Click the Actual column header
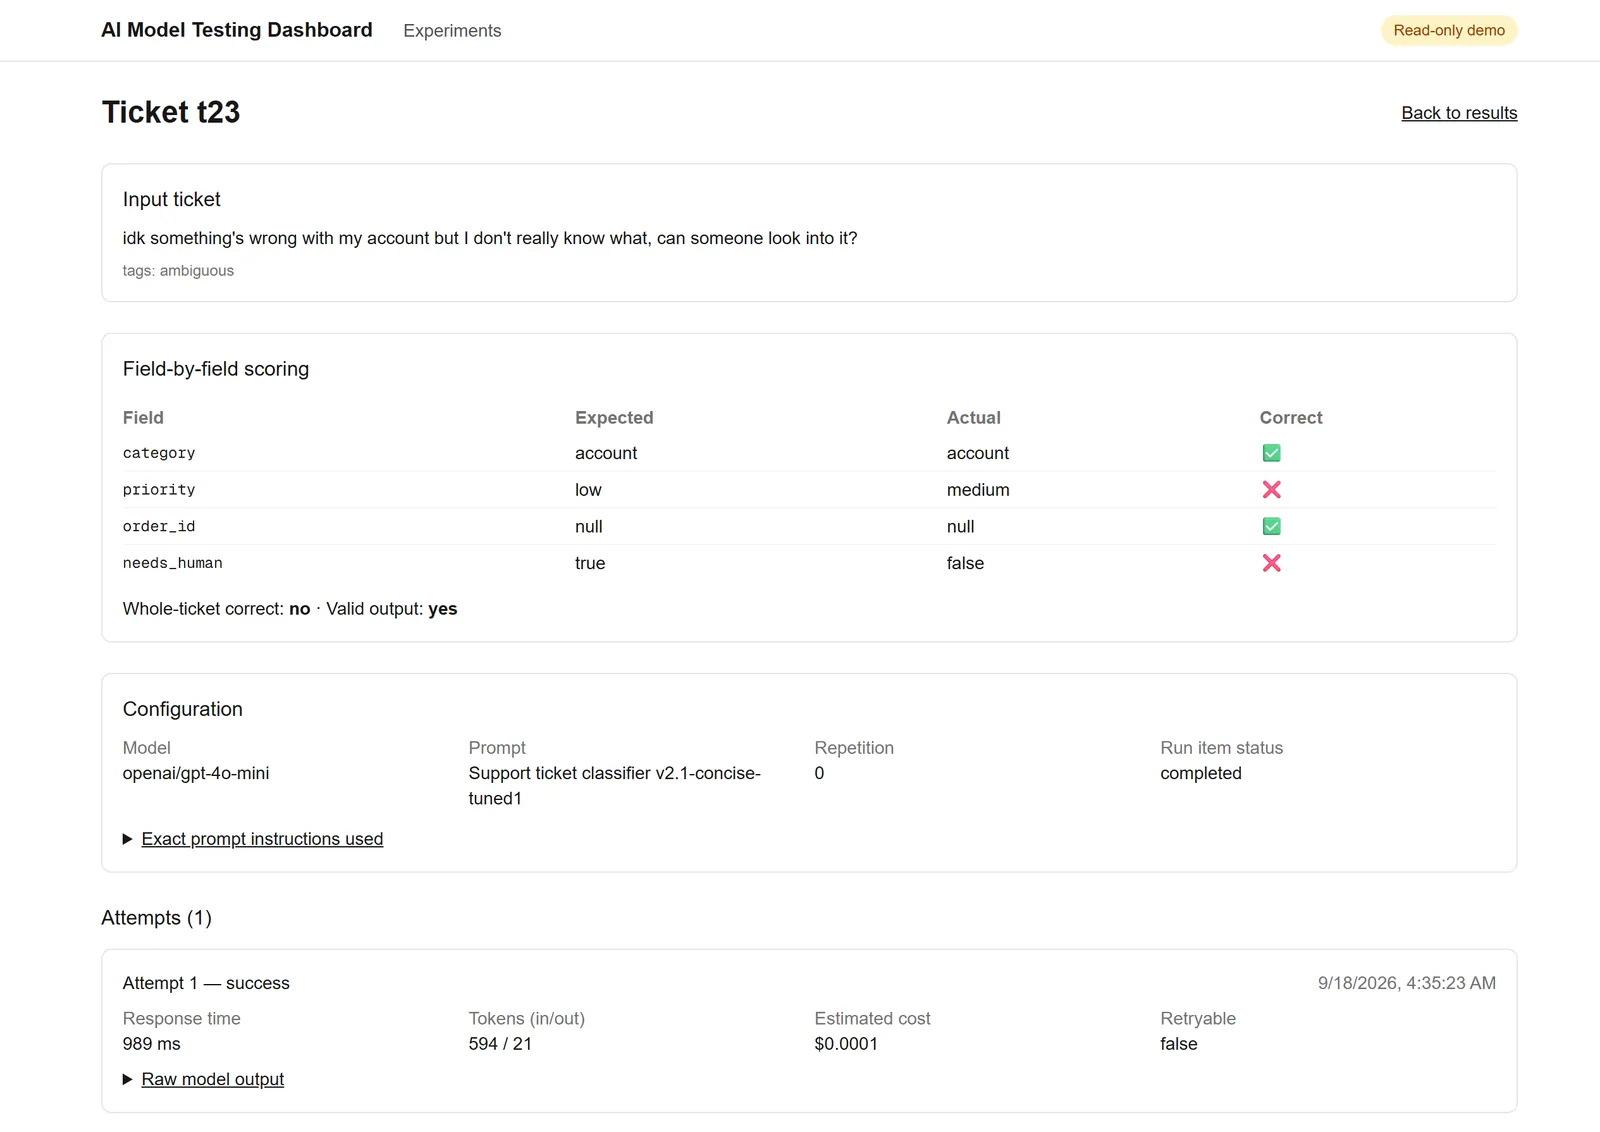 974,418
